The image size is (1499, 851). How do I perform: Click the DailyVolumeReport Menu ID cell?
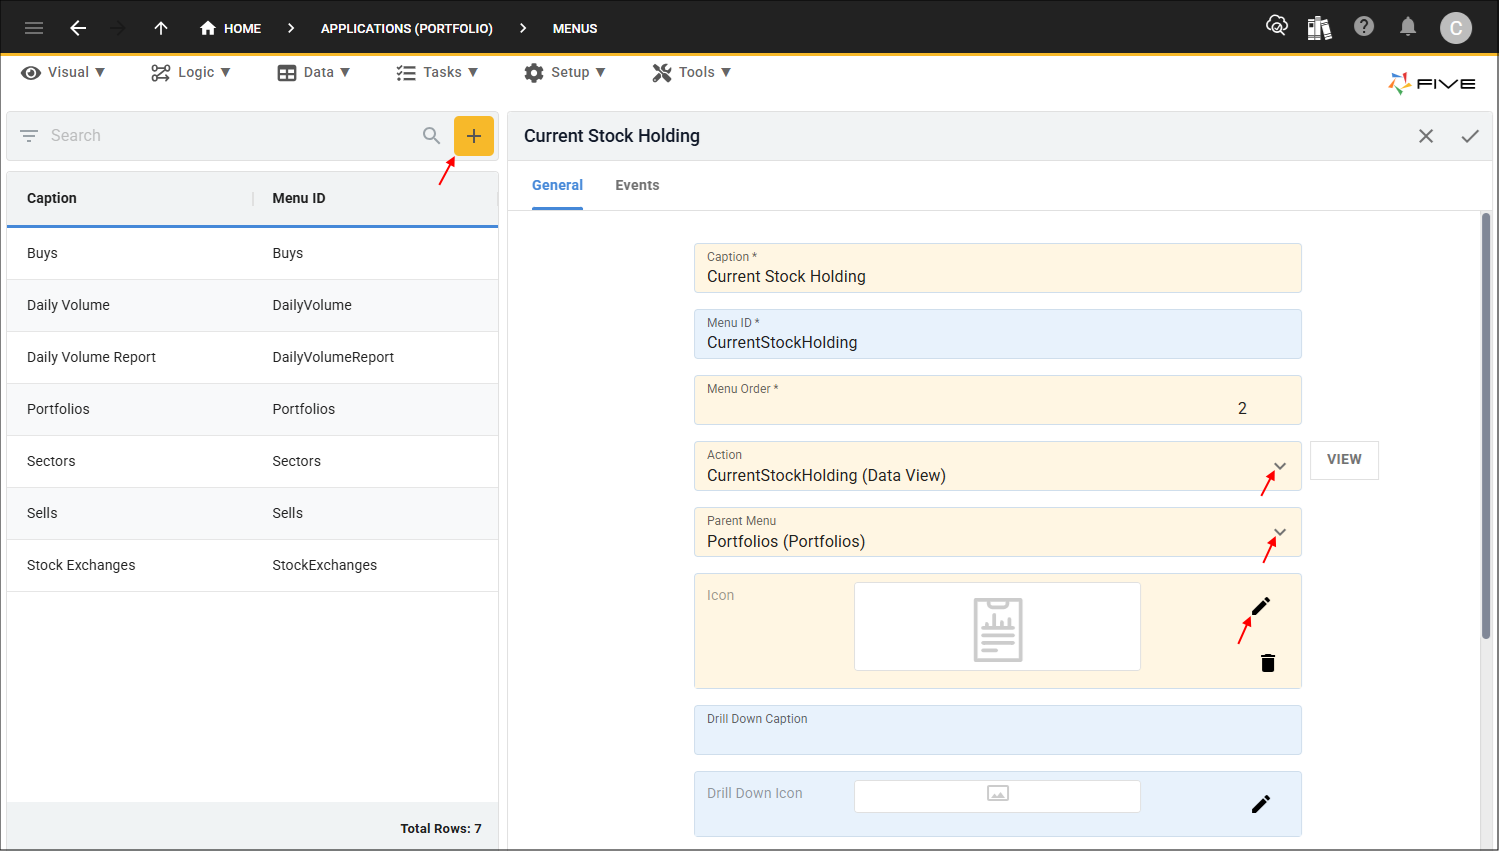point(333,357)
